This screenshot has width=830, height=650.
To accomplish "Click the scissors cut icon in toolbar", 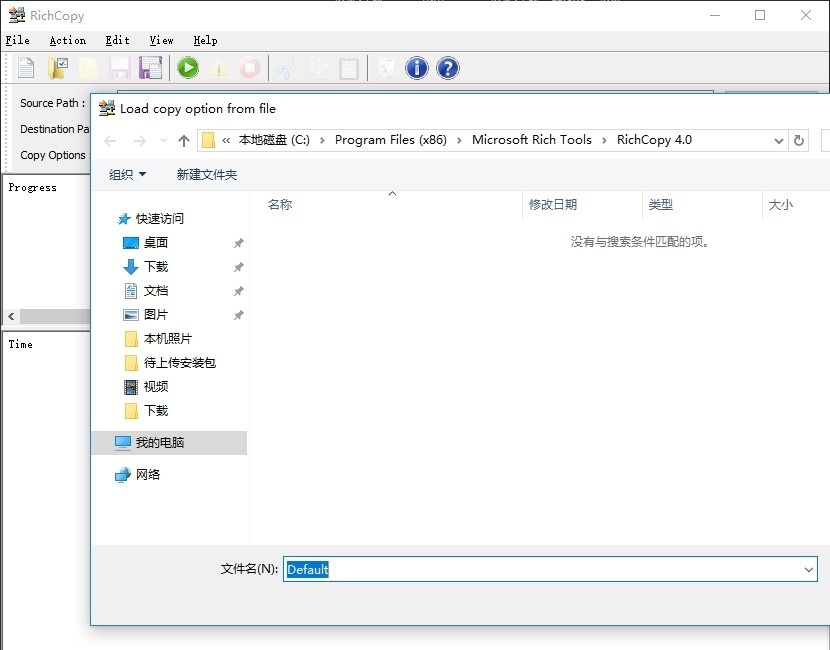I will pos(286,68).
